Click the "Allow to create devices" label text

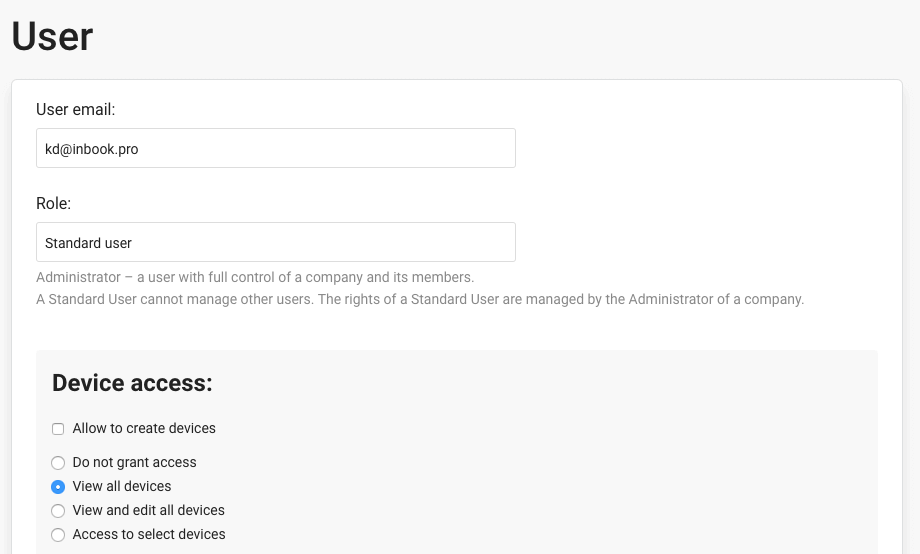coord(144,428)
